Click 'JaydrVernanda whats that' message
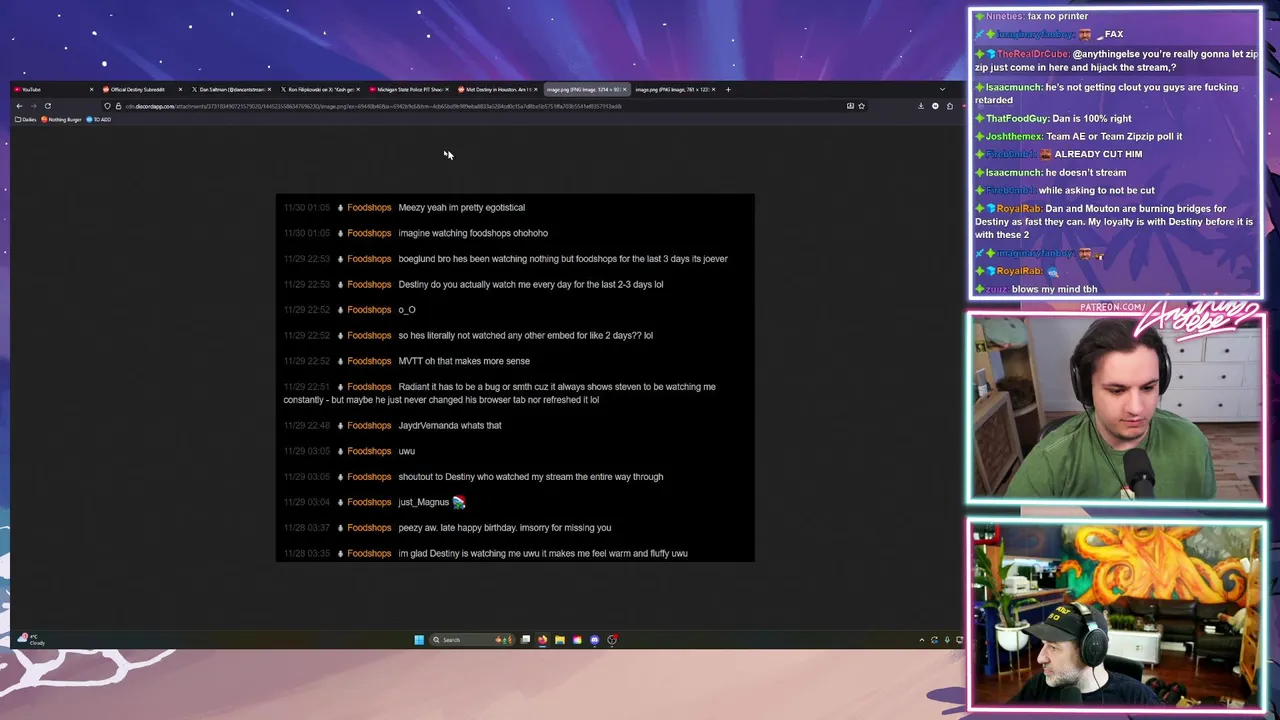This screenshot has height=720, width=1280. coord(450,426)
